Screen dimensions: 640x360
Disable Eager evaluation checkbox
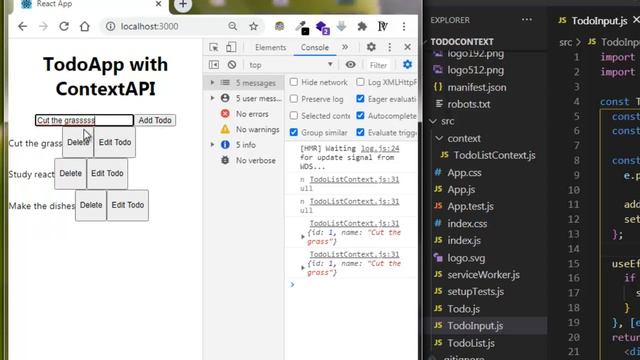(360, 99)
